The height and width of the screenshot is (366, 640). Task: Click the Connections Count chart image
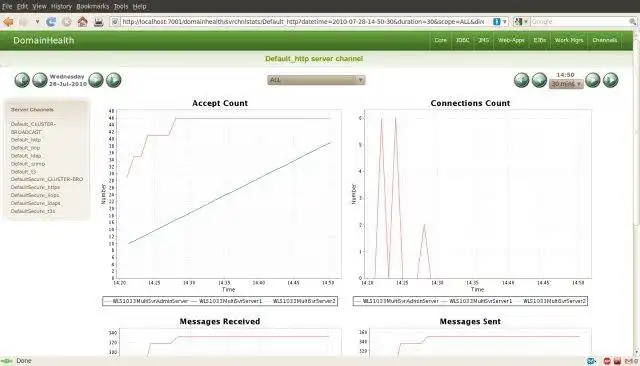pos(470,202)
